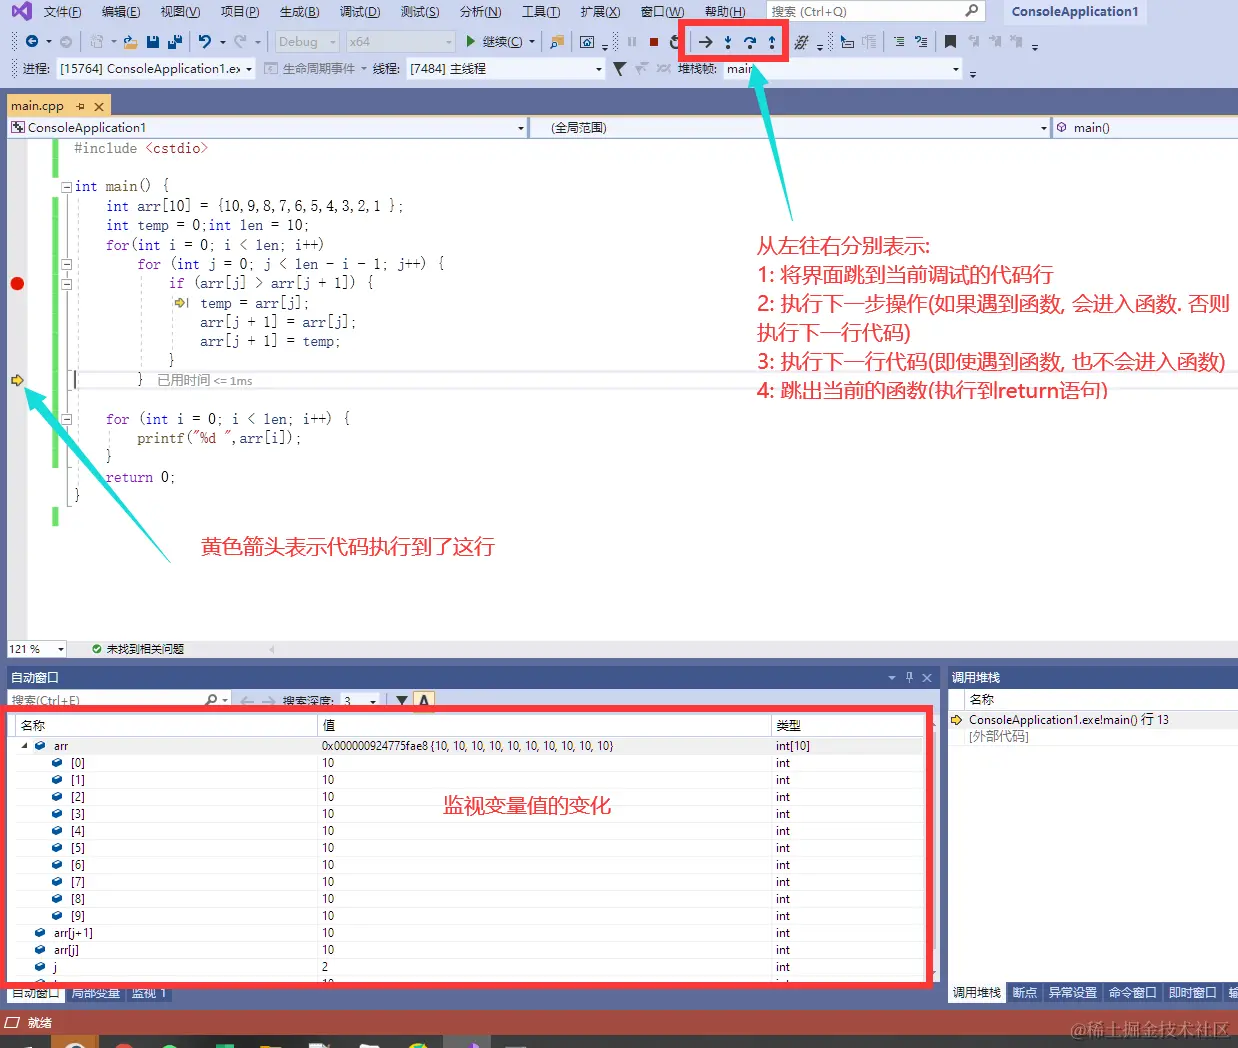1238x1048 pixels.
Task: Collapse the if (arr[j] > arr[j+1]) block
Action: click(x=66, y=284)
